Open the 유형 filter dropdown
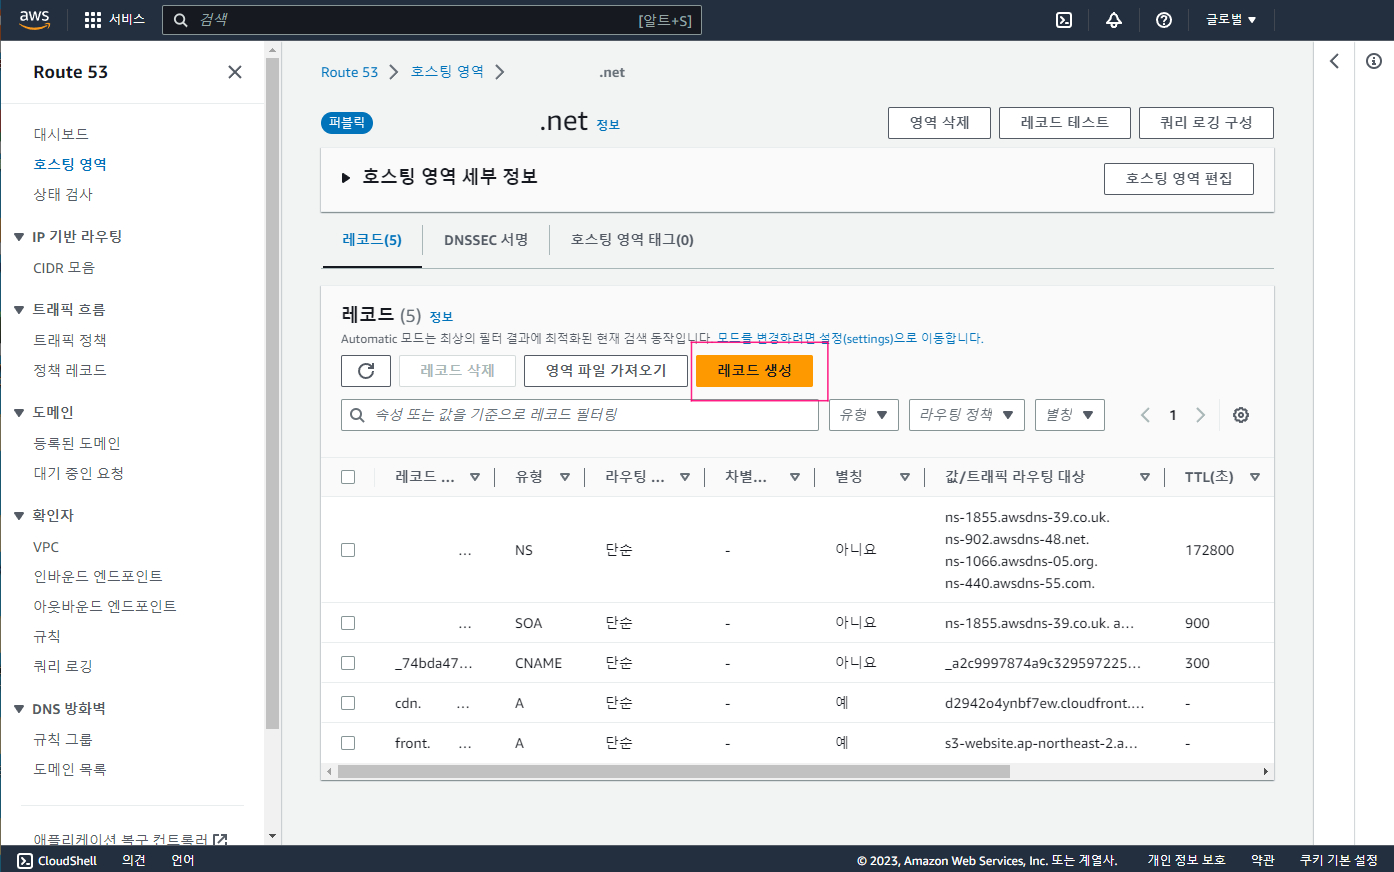This screenshot has height=872, width=1394. pos(864,415)
